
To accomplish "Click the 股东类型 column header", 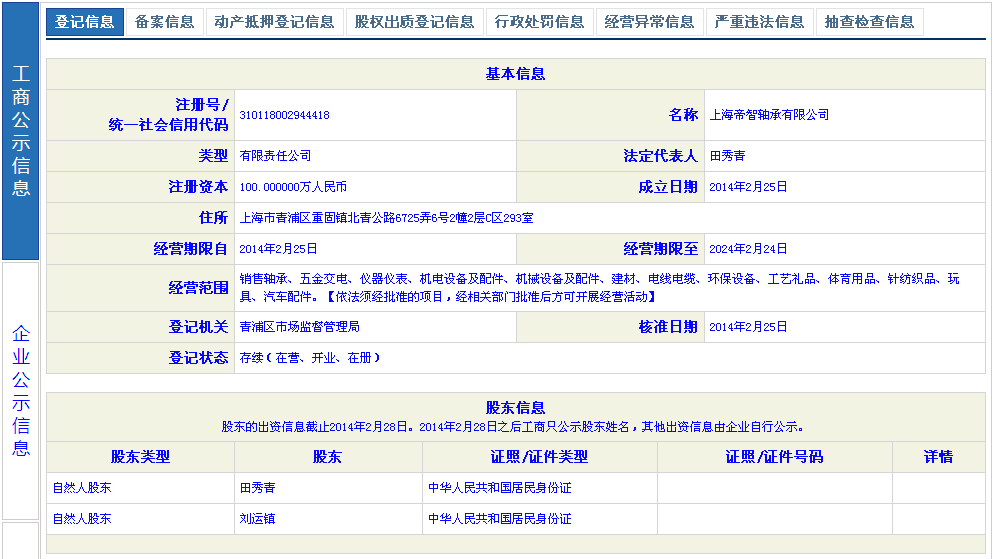I will pos(140,457).
